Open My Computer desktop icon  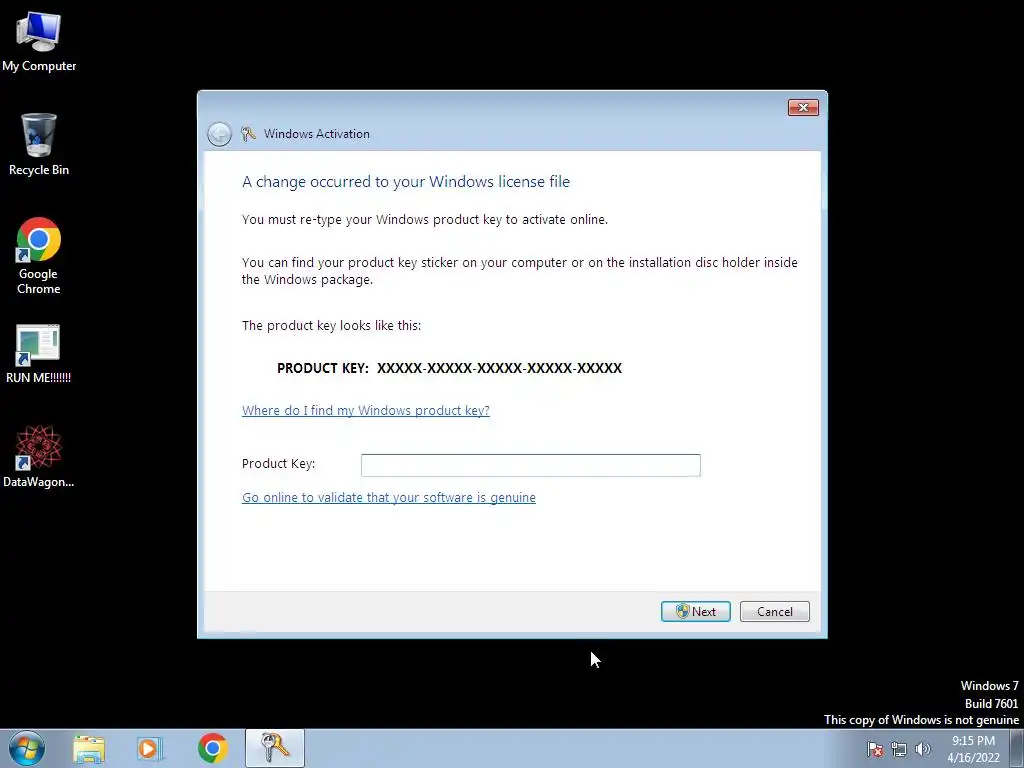[x=39, y=41]
